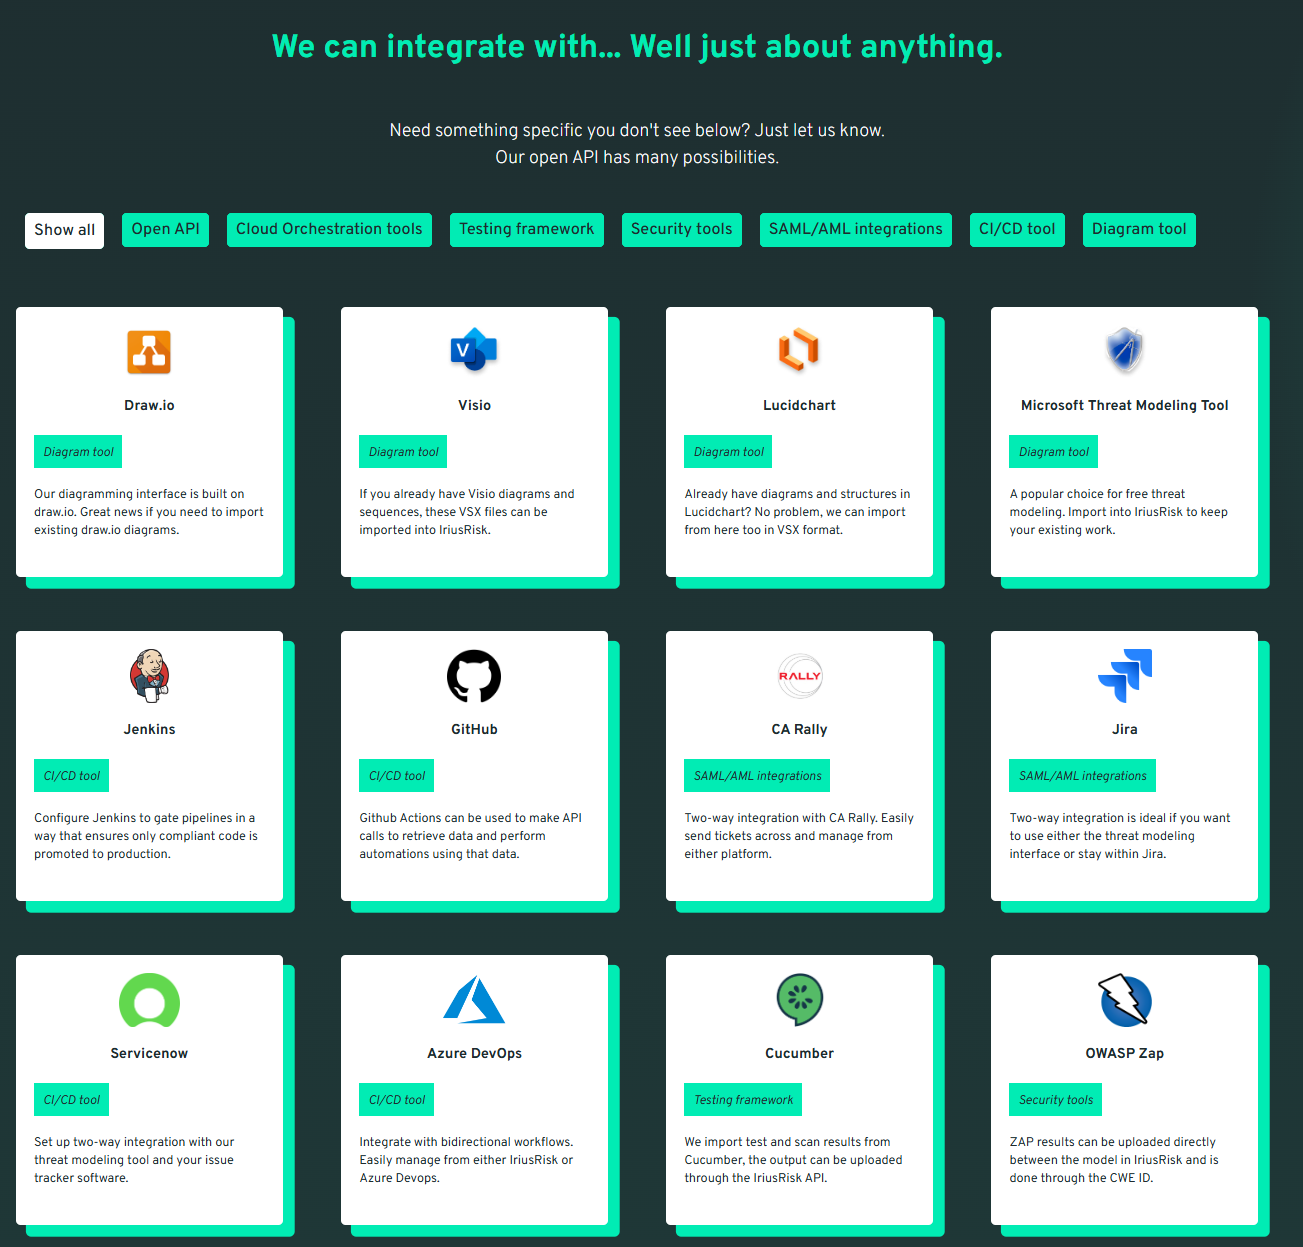Screen dimensions: 1303x1247
Task: Click the Jenkins butler icon
Action: [150, 675]
